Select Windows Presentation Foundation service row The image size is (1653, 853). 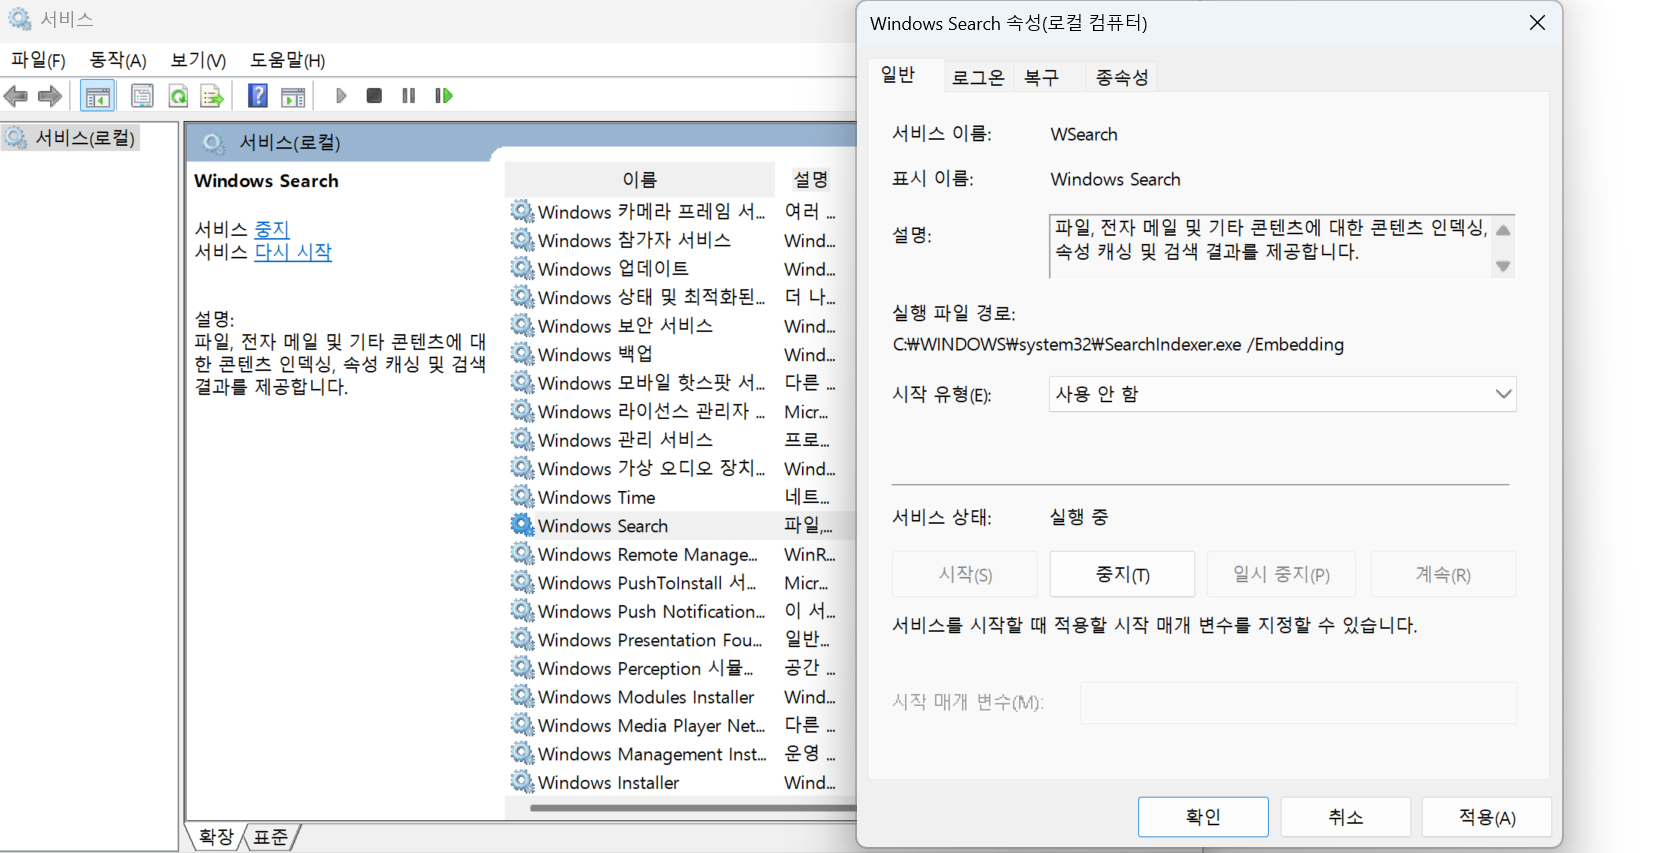tap(681, 639)
